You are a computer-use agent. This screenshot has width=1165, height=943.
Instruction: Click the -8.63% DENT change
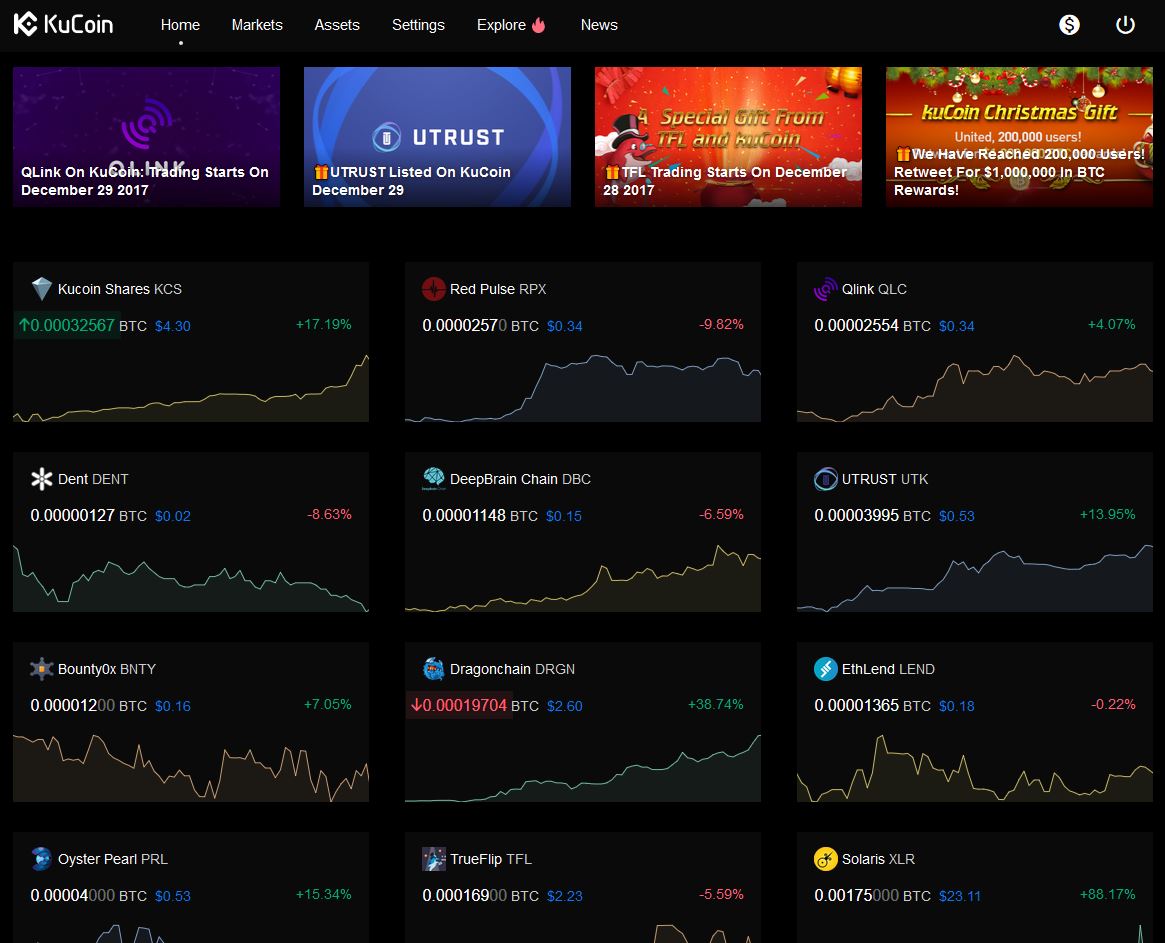[x=329, y=514]
